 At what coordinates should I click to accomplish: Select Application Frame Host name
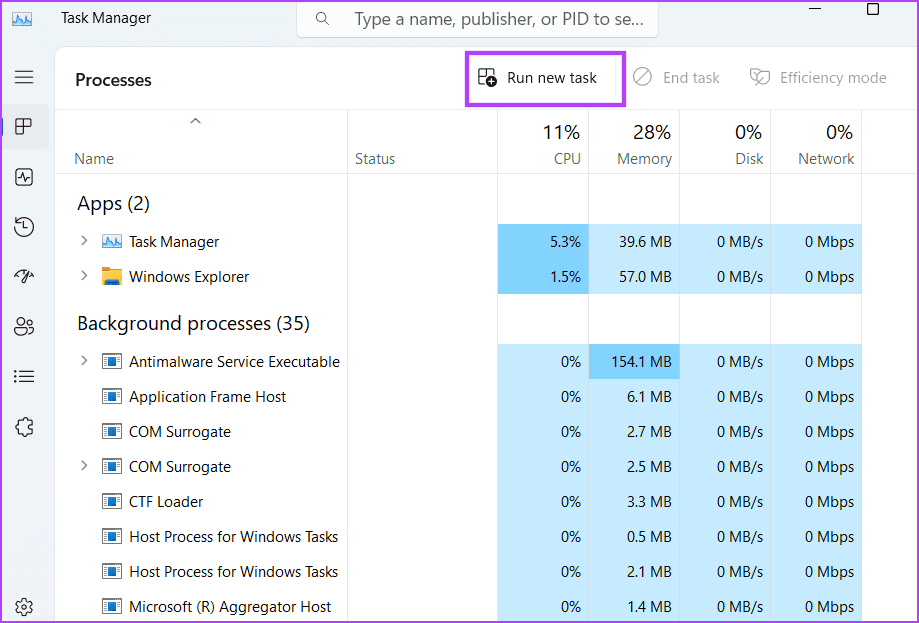[x=207, y=397]
